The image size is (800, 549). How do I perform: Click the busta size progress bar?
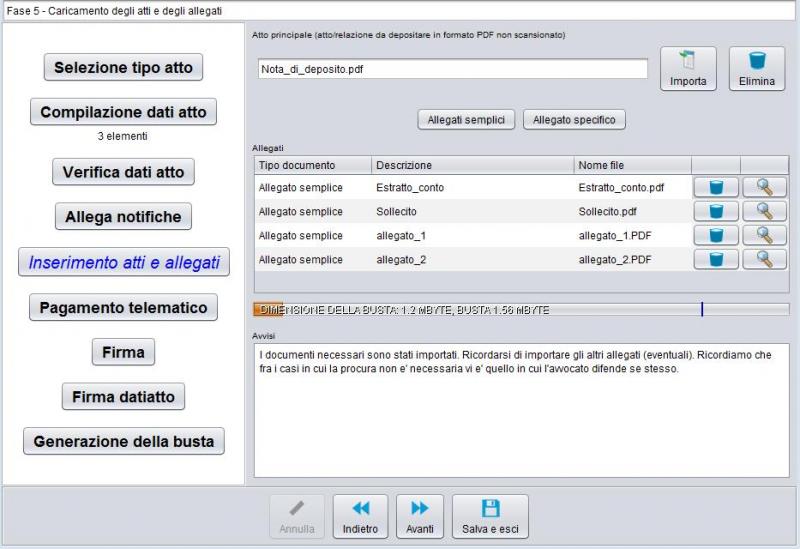[521, 309]
